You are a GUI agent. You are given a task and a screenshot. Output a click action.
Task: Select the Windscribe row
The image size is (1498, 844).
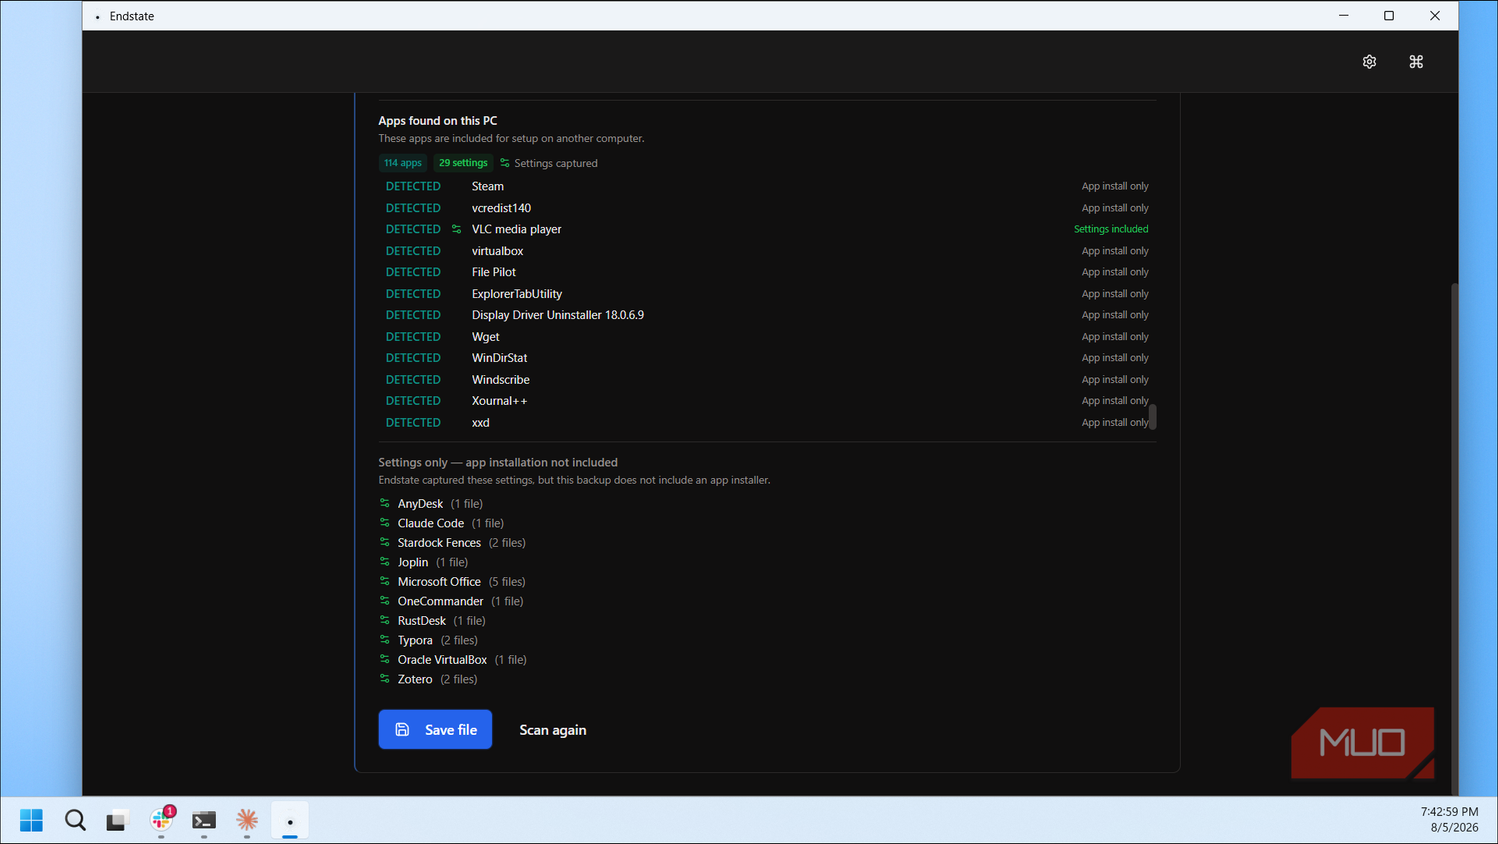coord(767,380)
